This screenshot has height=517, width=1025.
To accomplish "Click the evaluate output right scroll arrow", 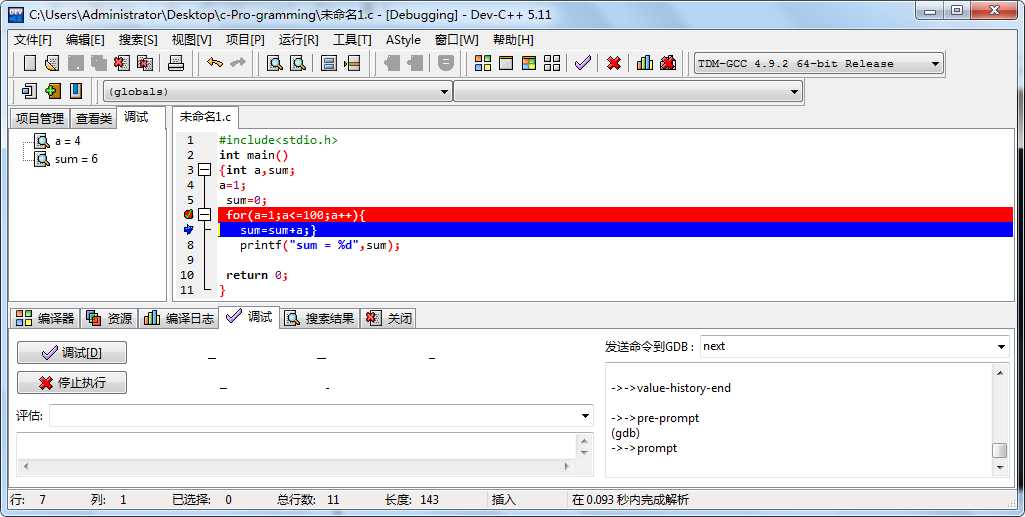I will click(566, 466).
